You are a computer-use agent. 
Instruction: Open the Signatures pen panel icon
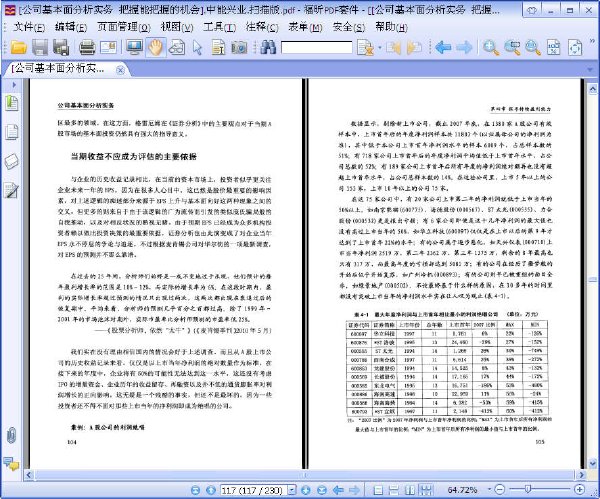click(x=11, y=190)
